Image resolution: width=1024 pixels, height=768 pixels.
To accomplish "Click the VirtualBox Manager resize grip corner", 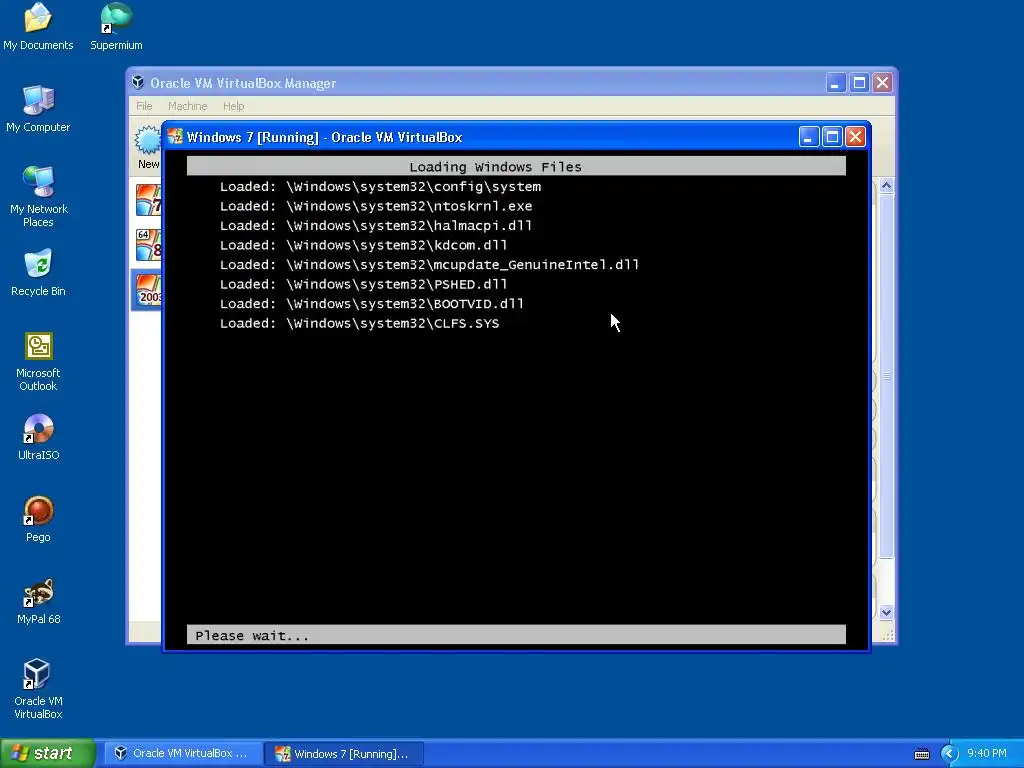I will pyautogui.click(x=888, y=635).
